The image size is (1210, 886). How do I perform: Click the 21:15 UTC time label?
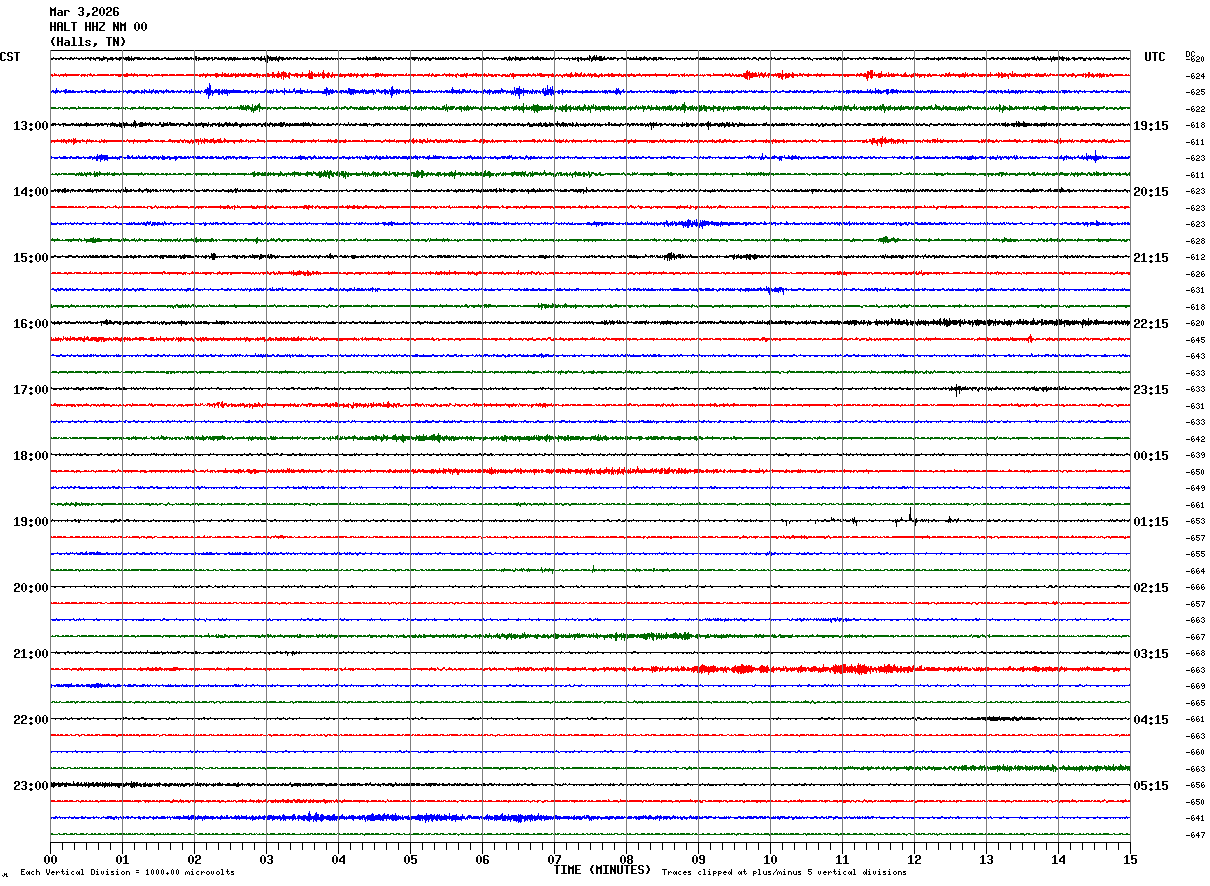[x=1151, y=258]
